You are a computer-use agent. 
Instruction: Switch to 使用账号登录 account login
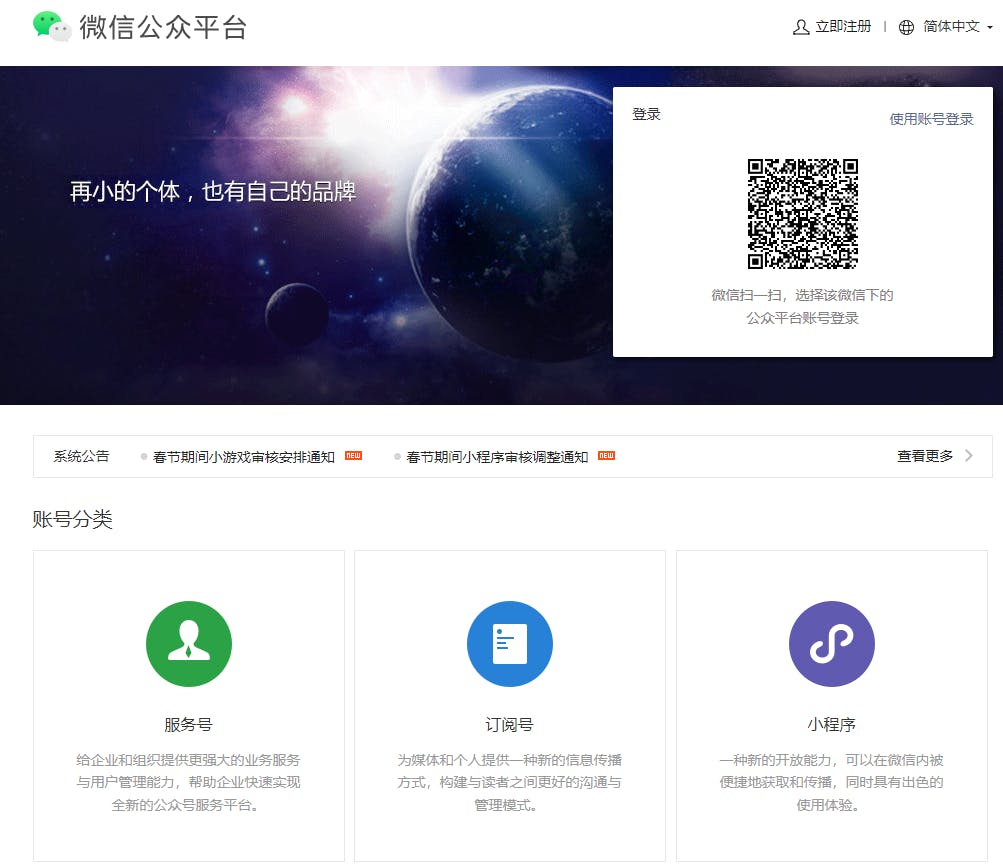pyautogui.click(x=931, y=119)
